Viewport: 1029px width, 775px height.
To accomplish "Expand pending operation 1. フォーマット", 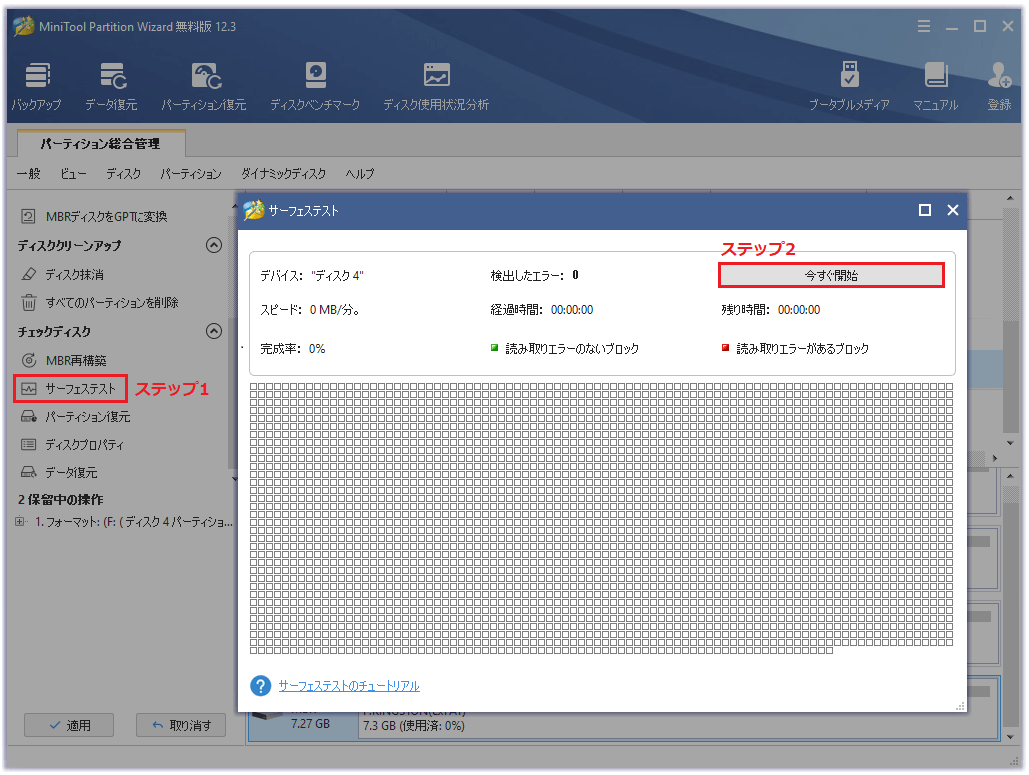I will coord(20,522).
